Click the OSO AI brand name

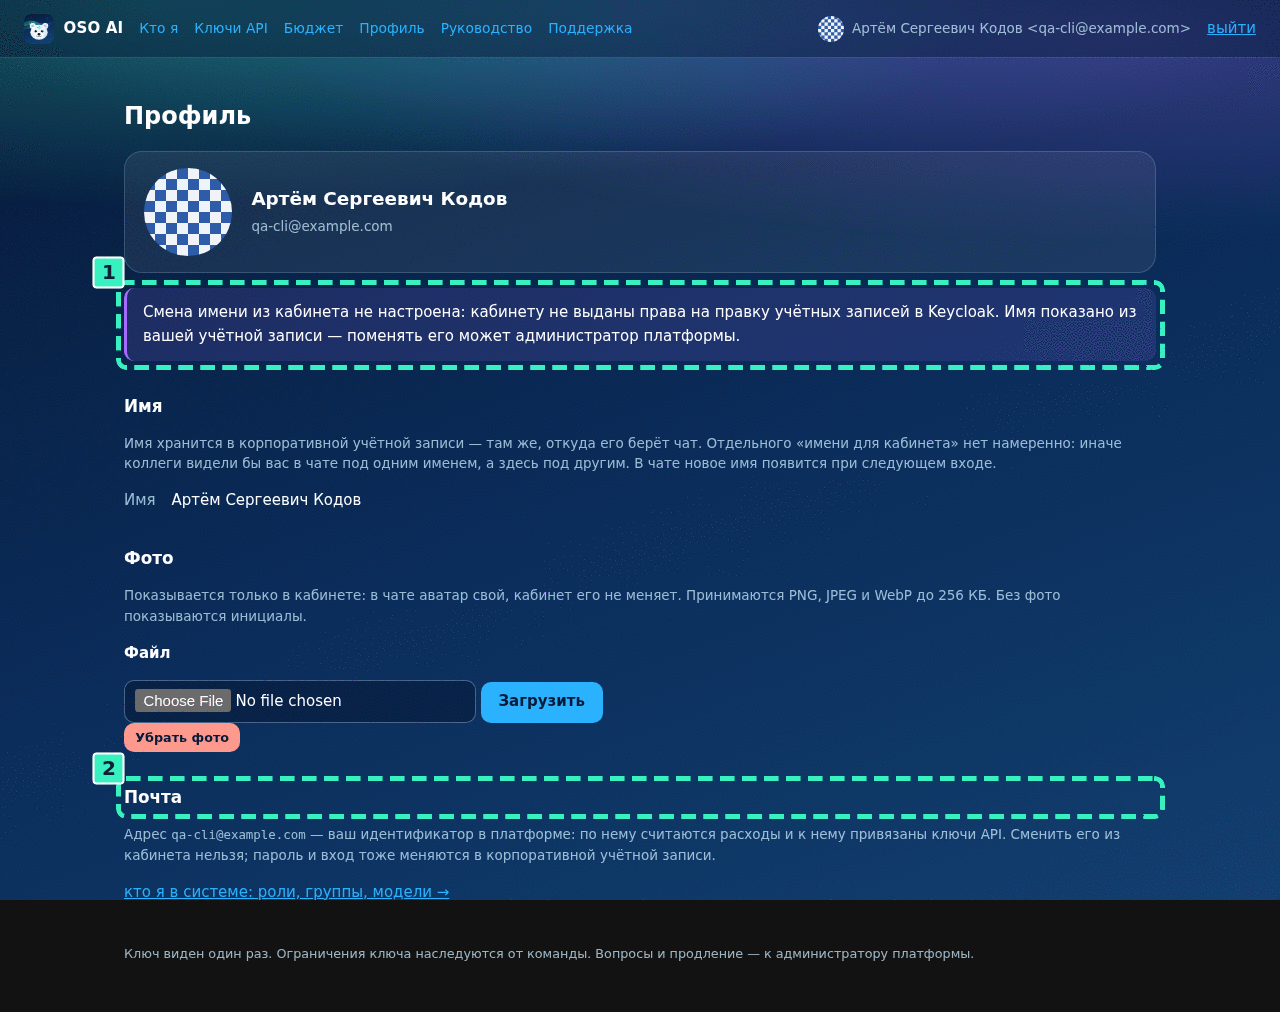click(x=93, y=28)
